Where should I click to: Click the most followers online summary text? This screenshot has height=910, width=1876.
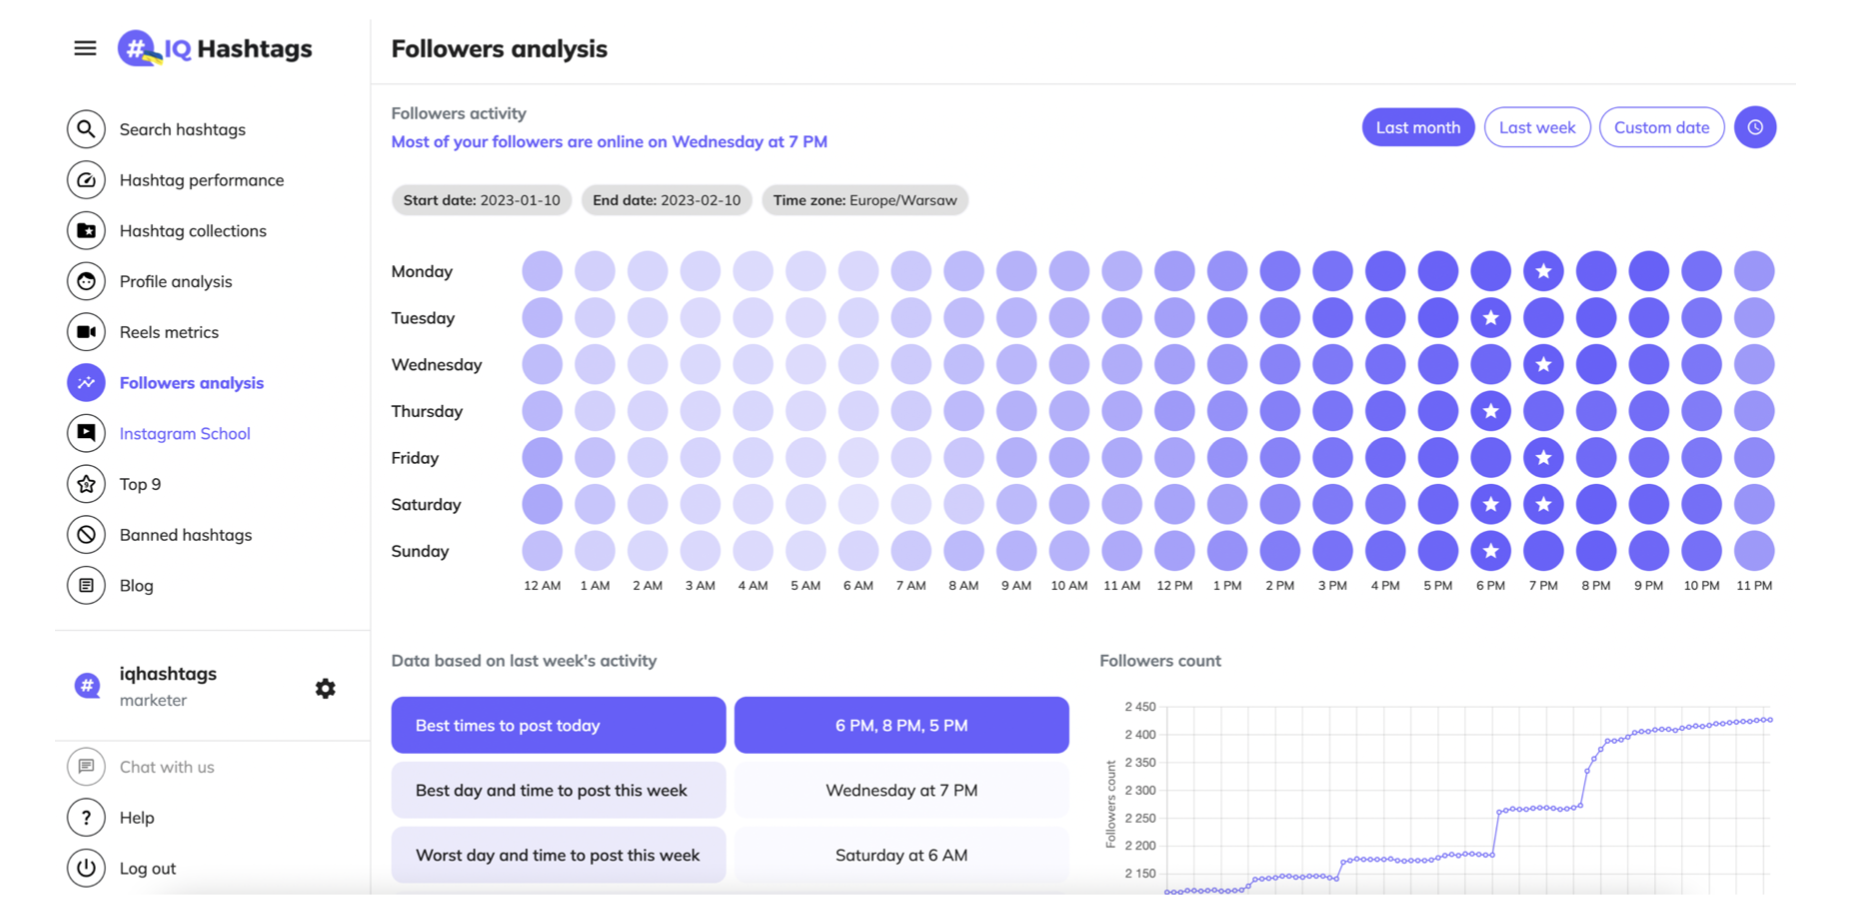[609, 141]
